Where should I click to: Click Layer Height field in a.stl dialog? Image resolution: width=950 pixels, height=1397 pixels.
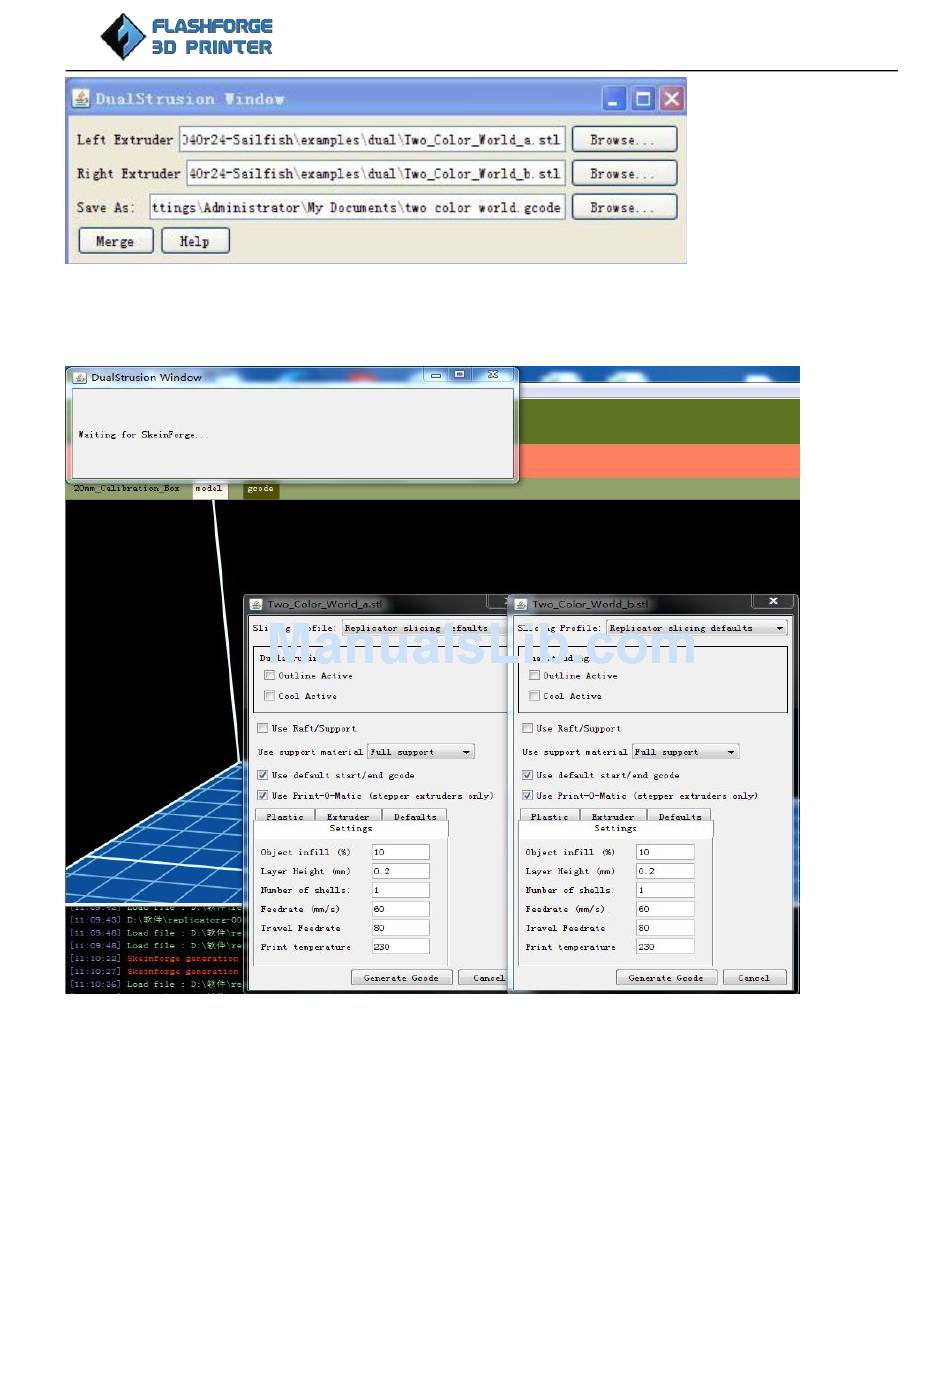pos(401,871)
